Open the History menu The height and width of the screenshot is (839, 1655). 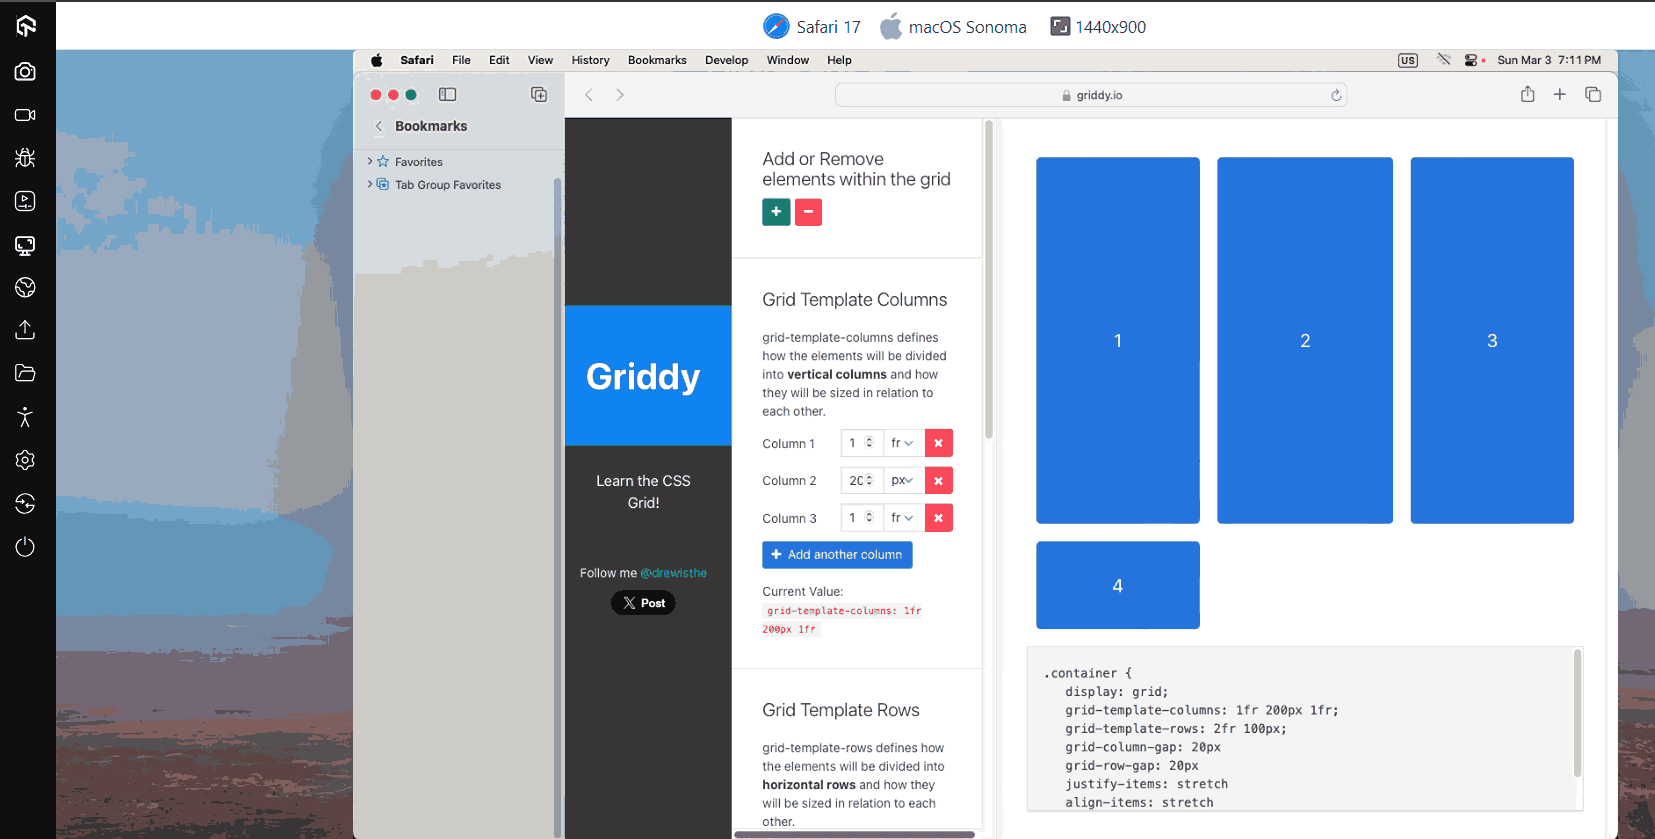[590, 60]
